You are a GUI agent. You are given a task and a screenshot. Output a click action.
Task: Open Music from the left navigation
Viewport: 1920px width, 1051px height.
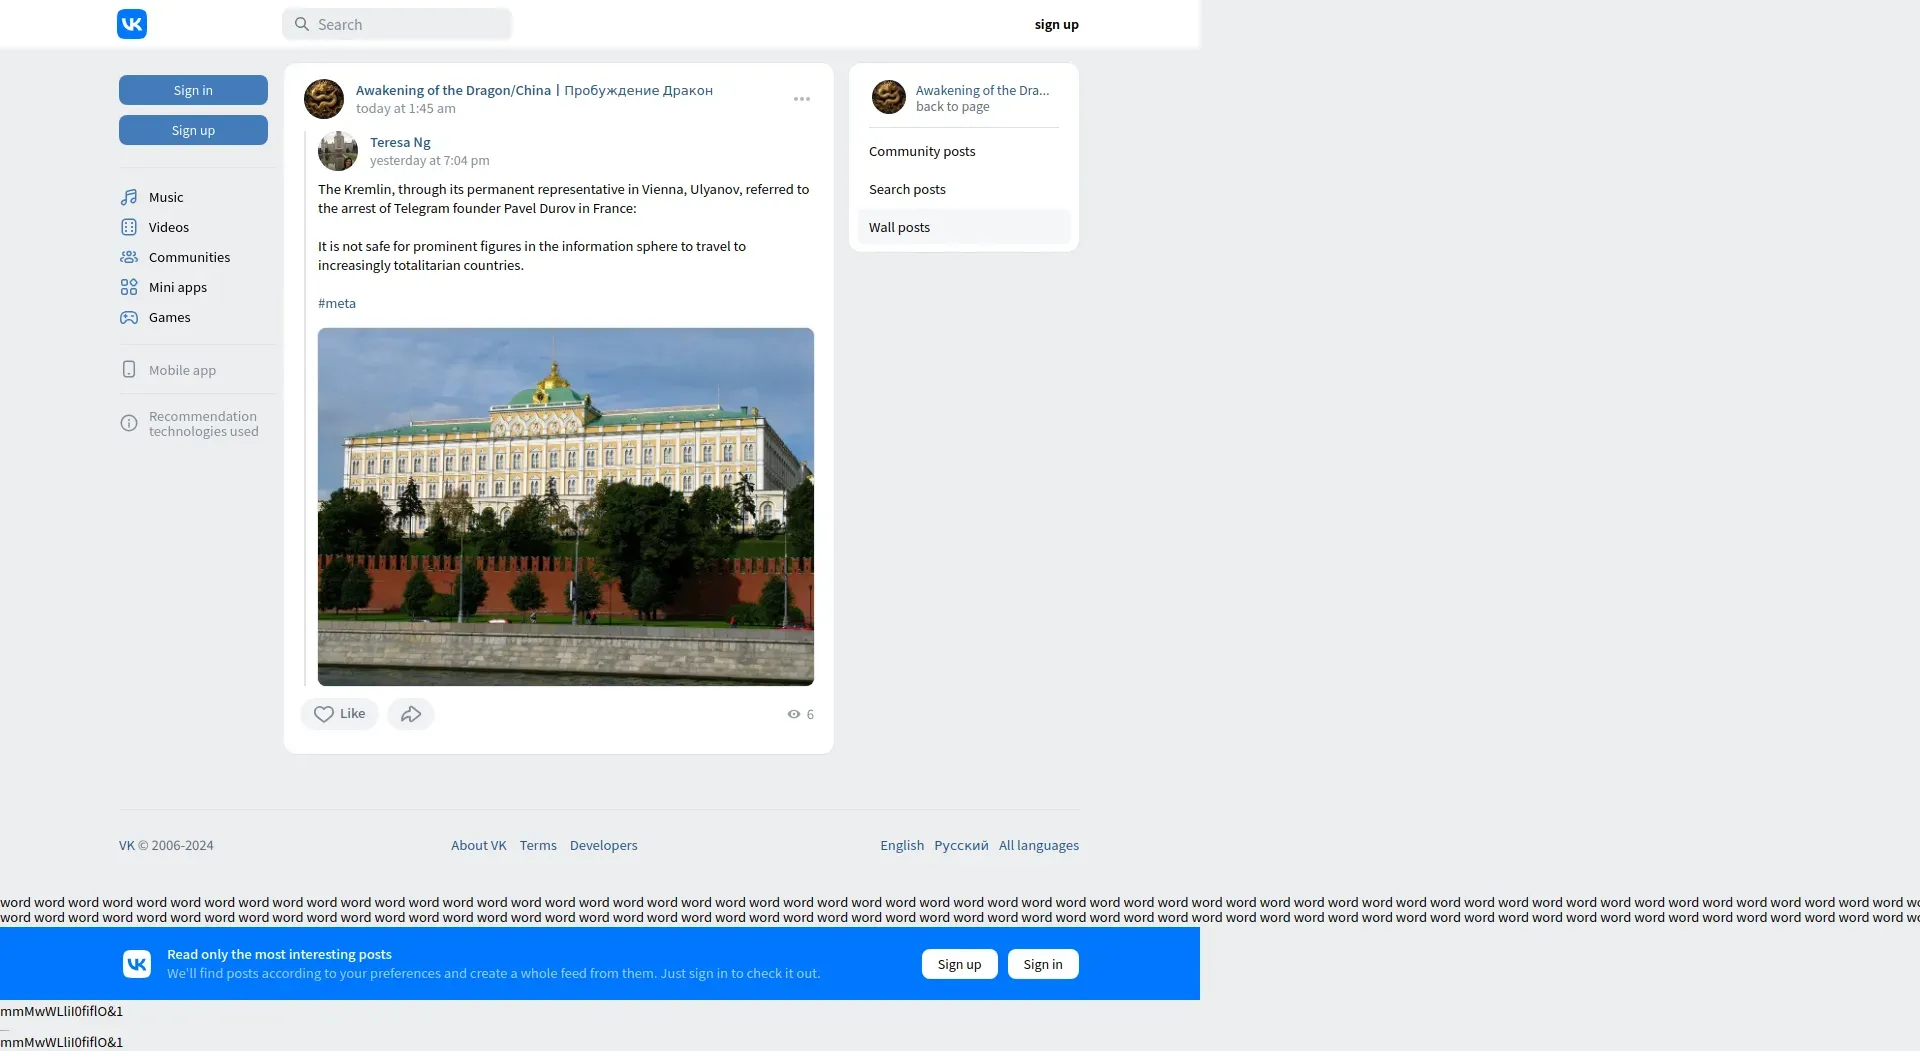[x=166, y=197]
